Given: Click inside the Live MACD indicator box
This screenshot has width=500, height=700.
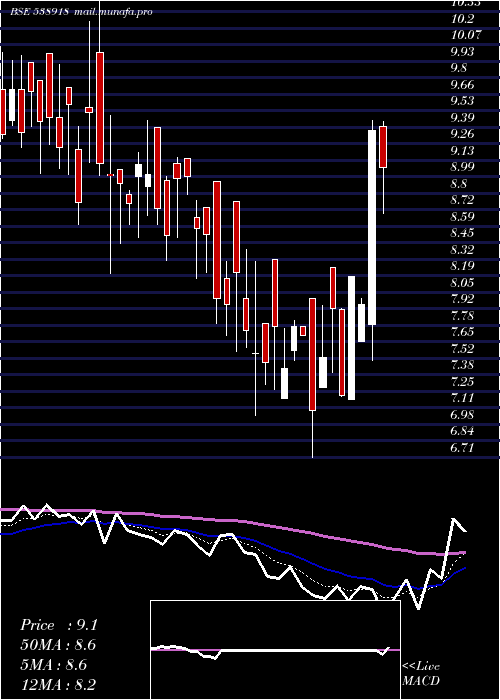Looking at the screenshot, I should click(x=275, y=650).
